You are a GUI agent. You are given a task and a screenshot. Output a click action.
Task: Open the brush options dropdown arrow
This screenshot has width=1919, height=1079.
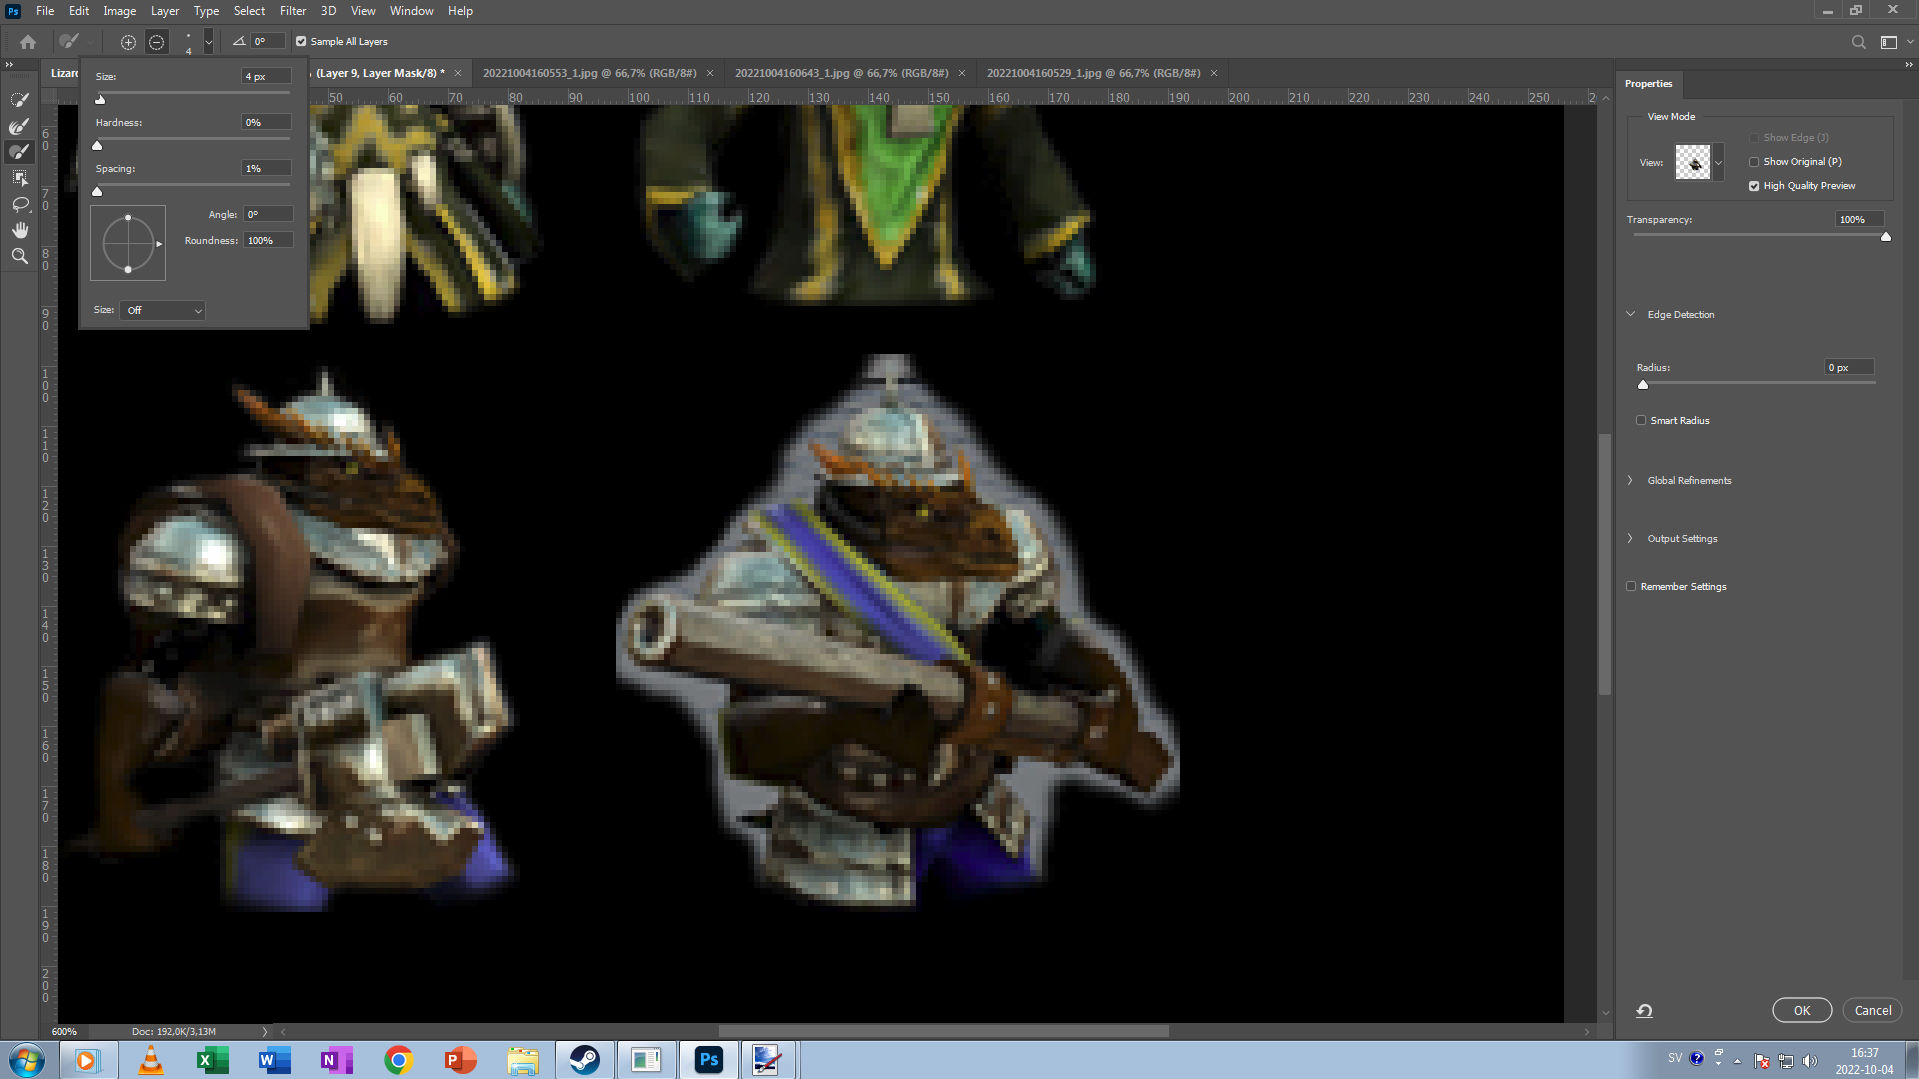(x=208, y=42)
